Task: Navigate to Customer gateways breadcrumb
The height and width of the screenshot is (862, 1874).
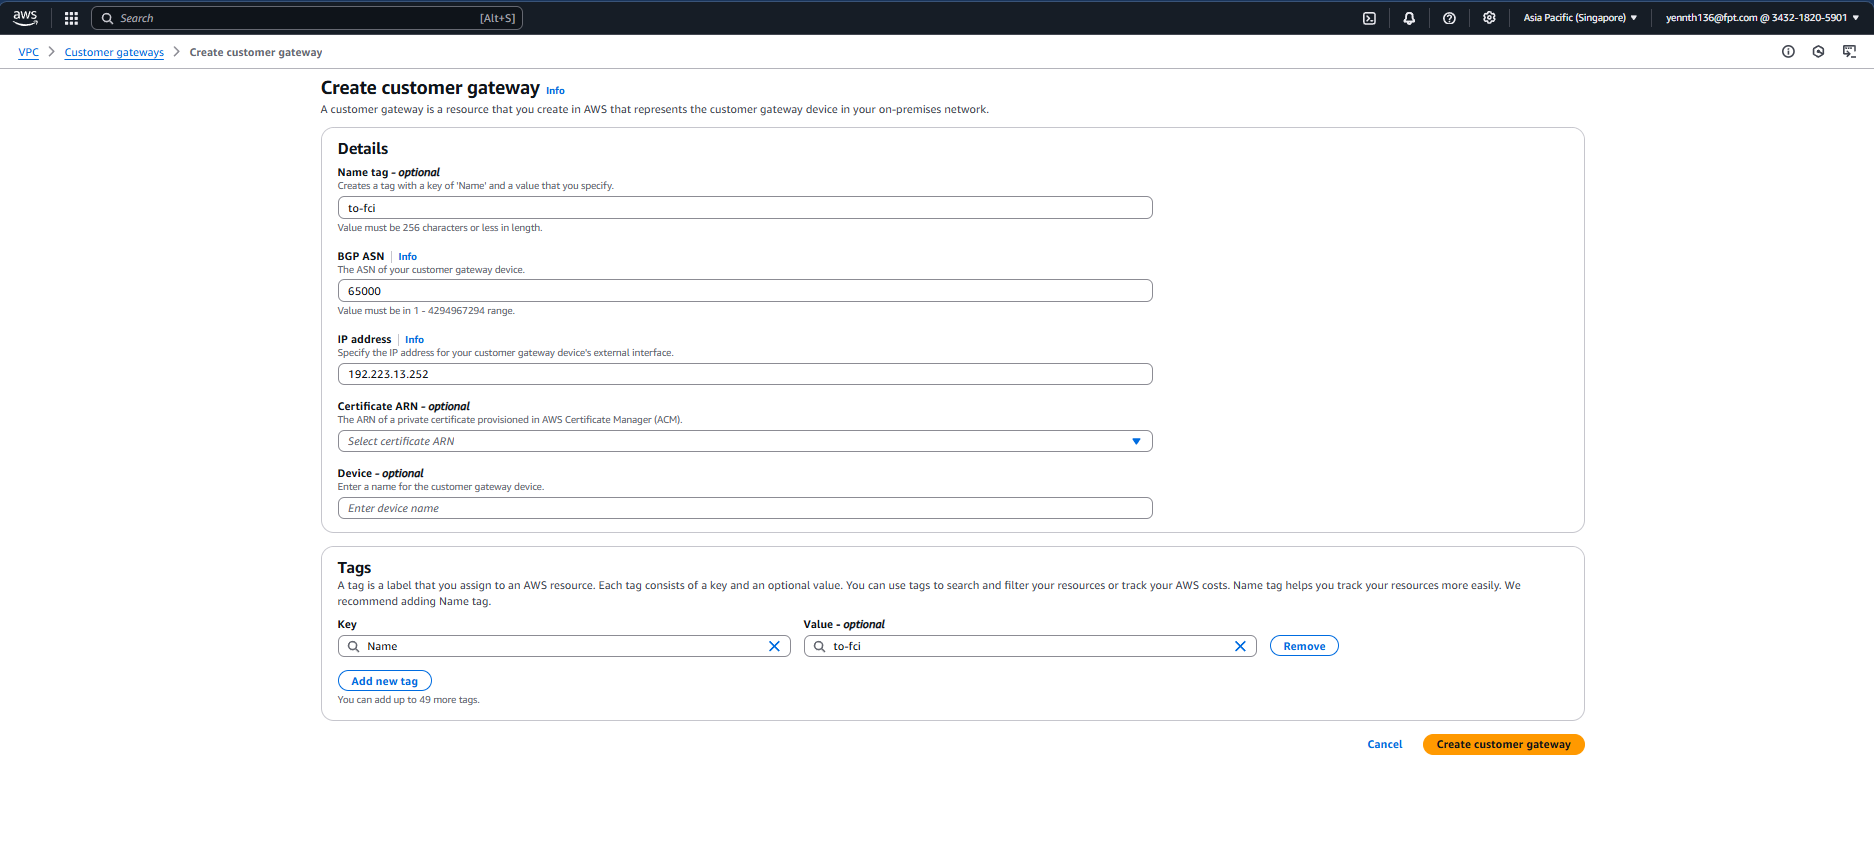Action: click(x=114, y=53)
